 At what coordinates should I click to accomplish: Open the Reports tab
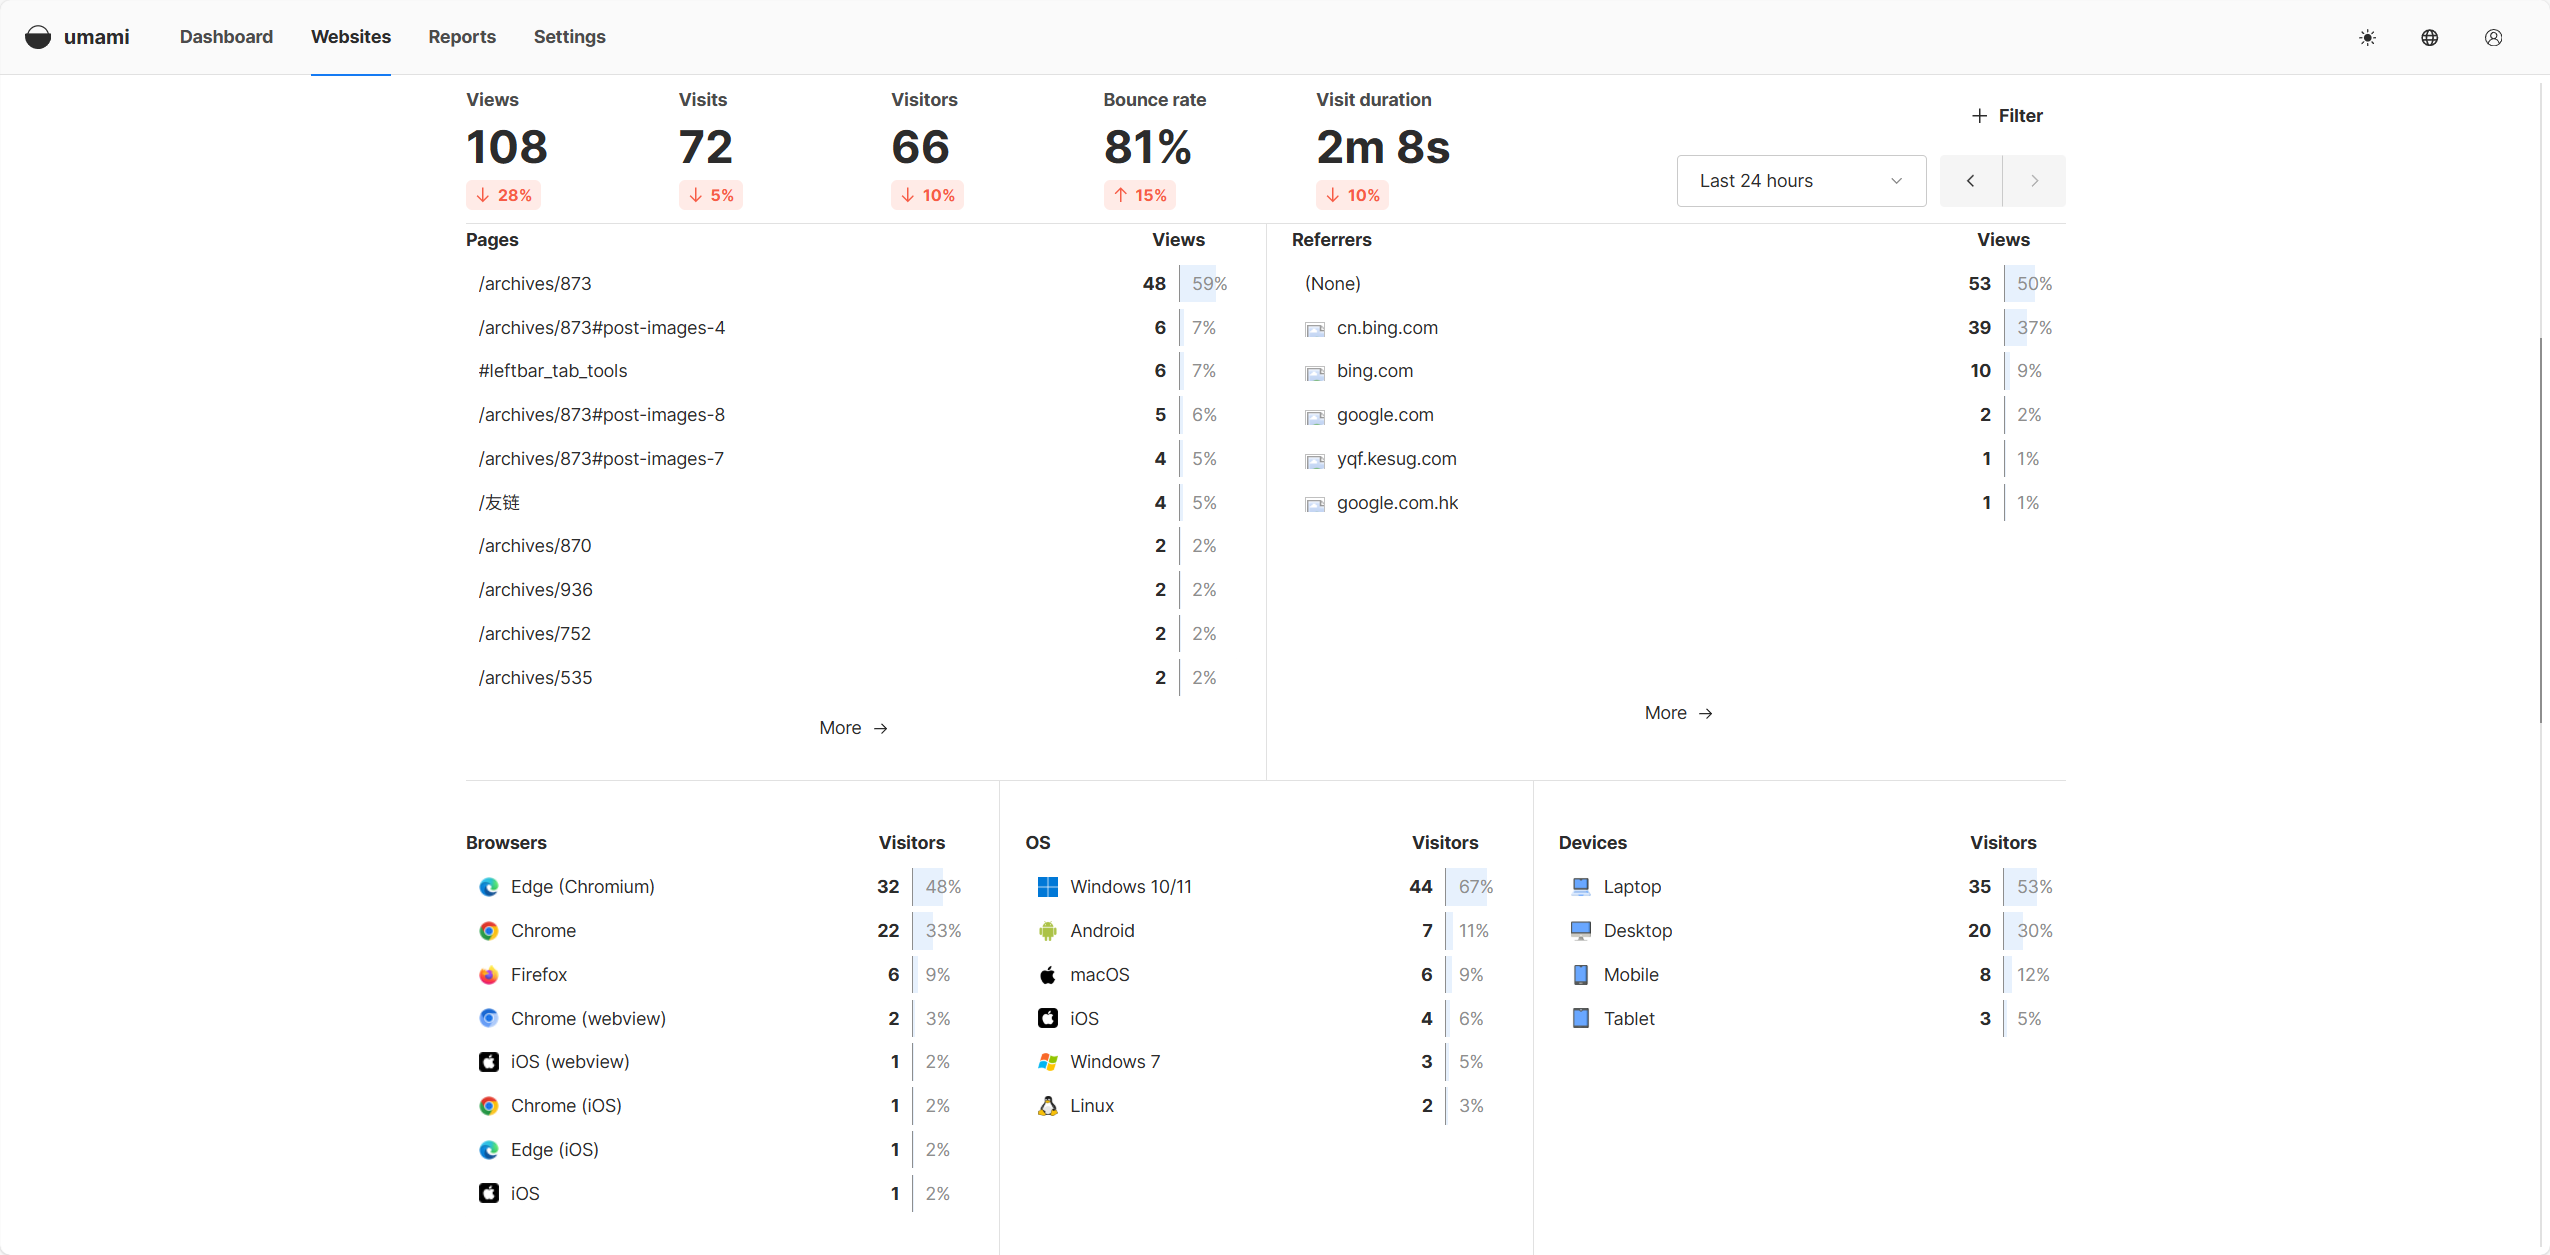(462, 37)
